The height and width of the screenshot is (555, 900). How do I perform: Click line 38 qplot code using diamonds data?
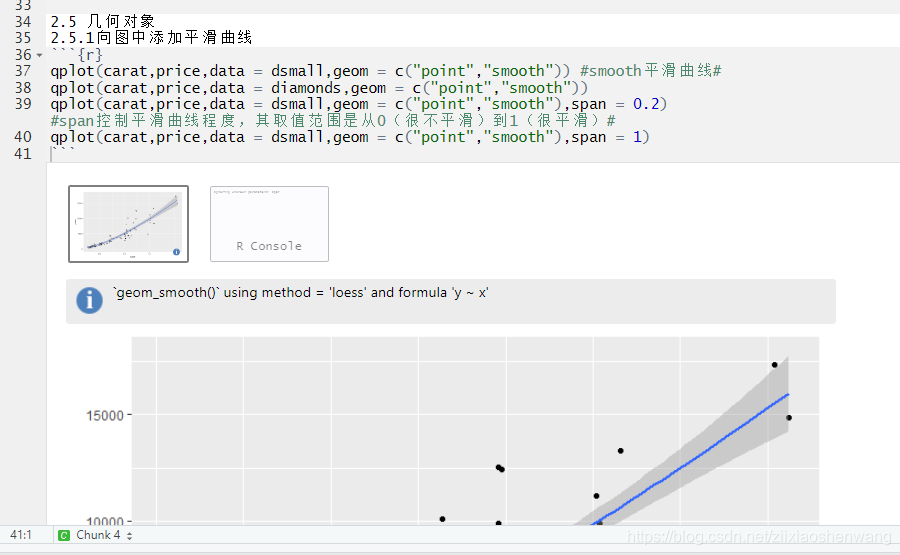(319, 88)
